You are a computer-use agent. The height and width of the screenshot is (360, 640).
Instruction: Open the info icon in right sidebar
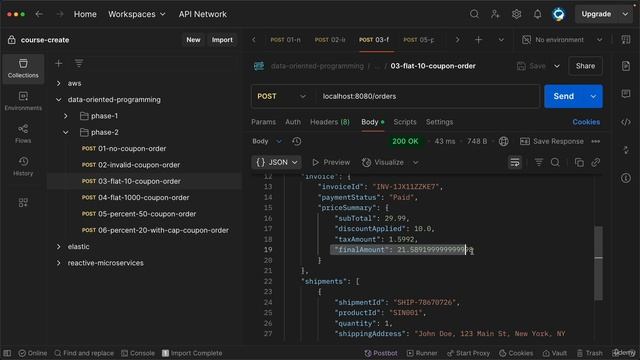click(x=626, y=178)
